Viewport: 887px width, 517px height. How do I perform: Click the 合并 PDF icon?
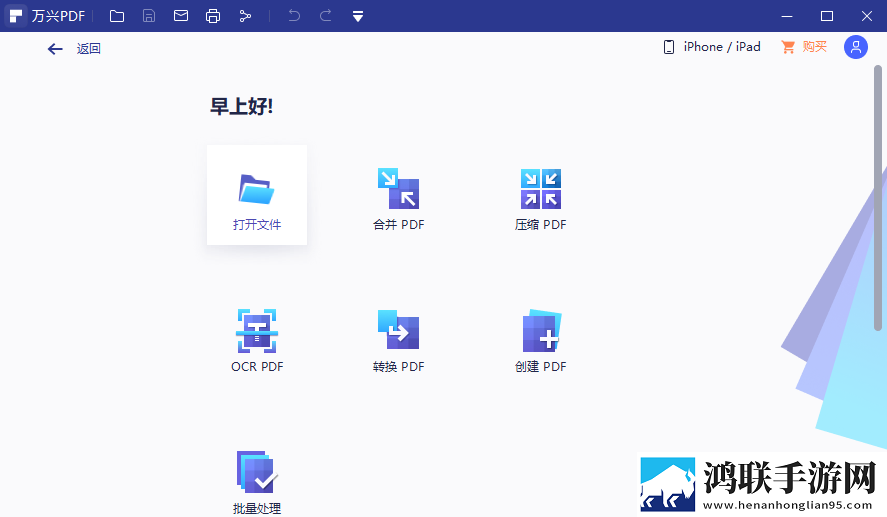click(398, 188)
